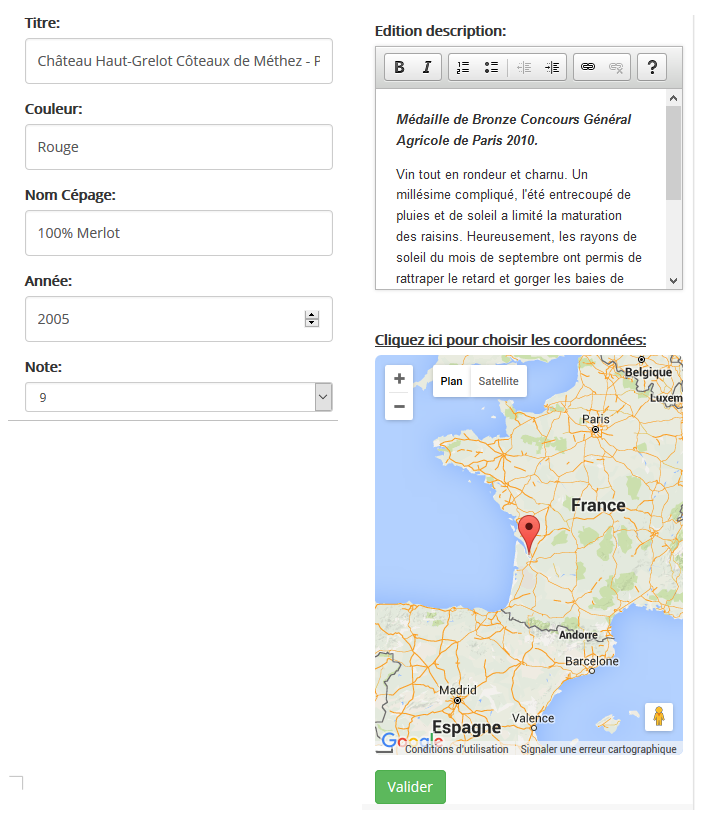Focus the Nom Cépage input field
704x819 pixels.
(179, 233)
